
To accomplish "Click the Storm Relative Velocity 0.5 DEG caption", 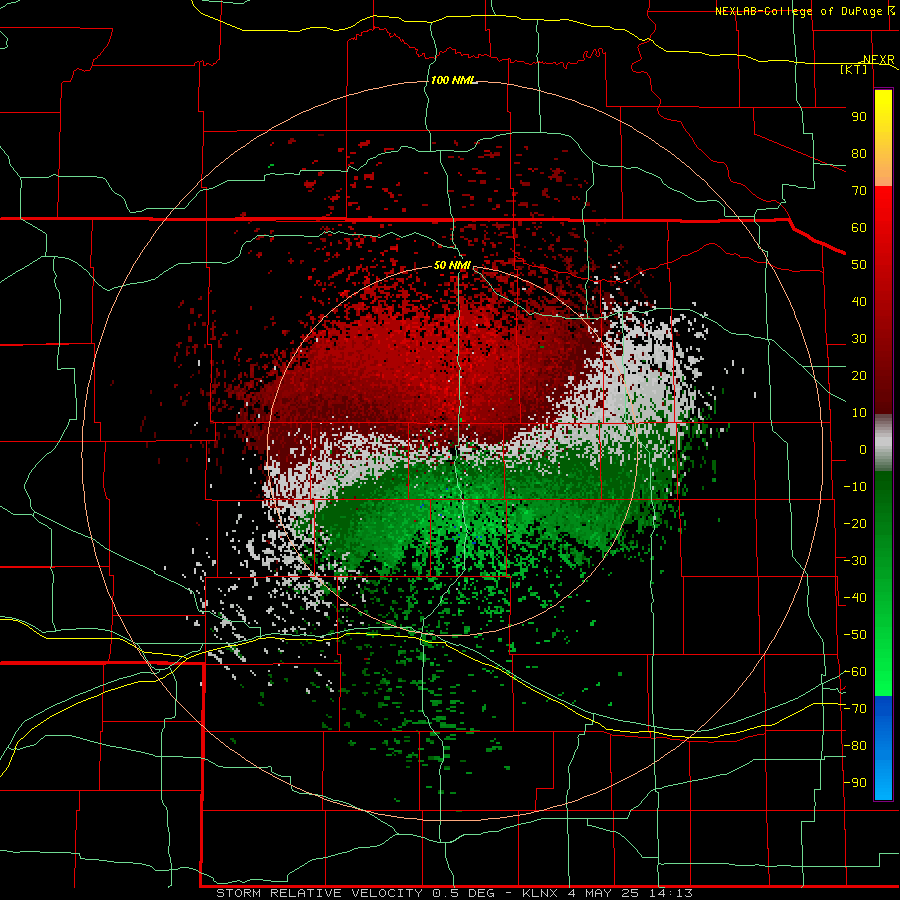I will tap(455, 893).
